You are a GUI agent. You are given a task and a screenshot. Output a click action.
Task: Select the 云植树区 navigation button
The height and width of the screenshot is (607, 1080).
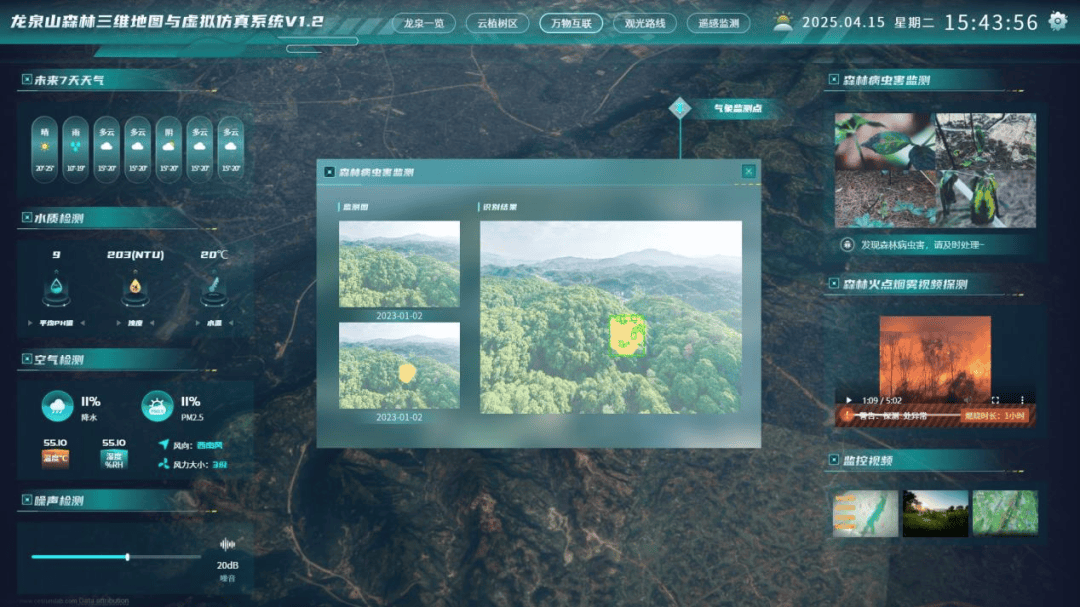pyautogui.click(x=497, y=23)
